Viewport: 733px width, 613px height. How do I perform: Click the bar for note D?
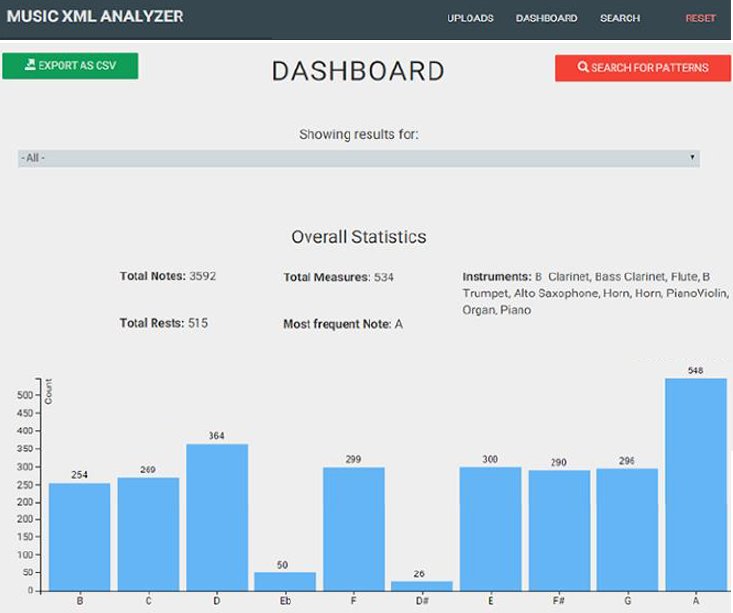point(217,517)
